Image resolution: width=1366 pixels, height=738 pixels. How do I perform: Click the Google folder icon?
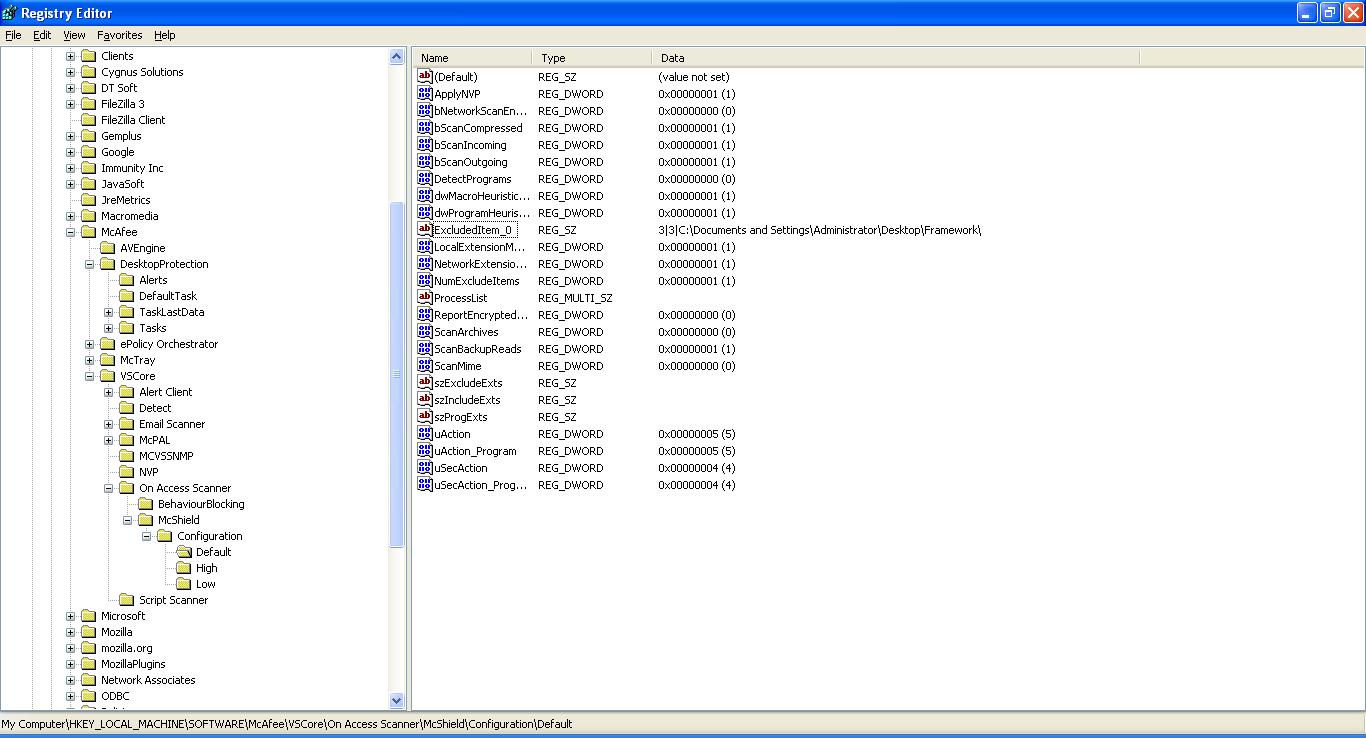pyautogui.click(x=88, y=152)
